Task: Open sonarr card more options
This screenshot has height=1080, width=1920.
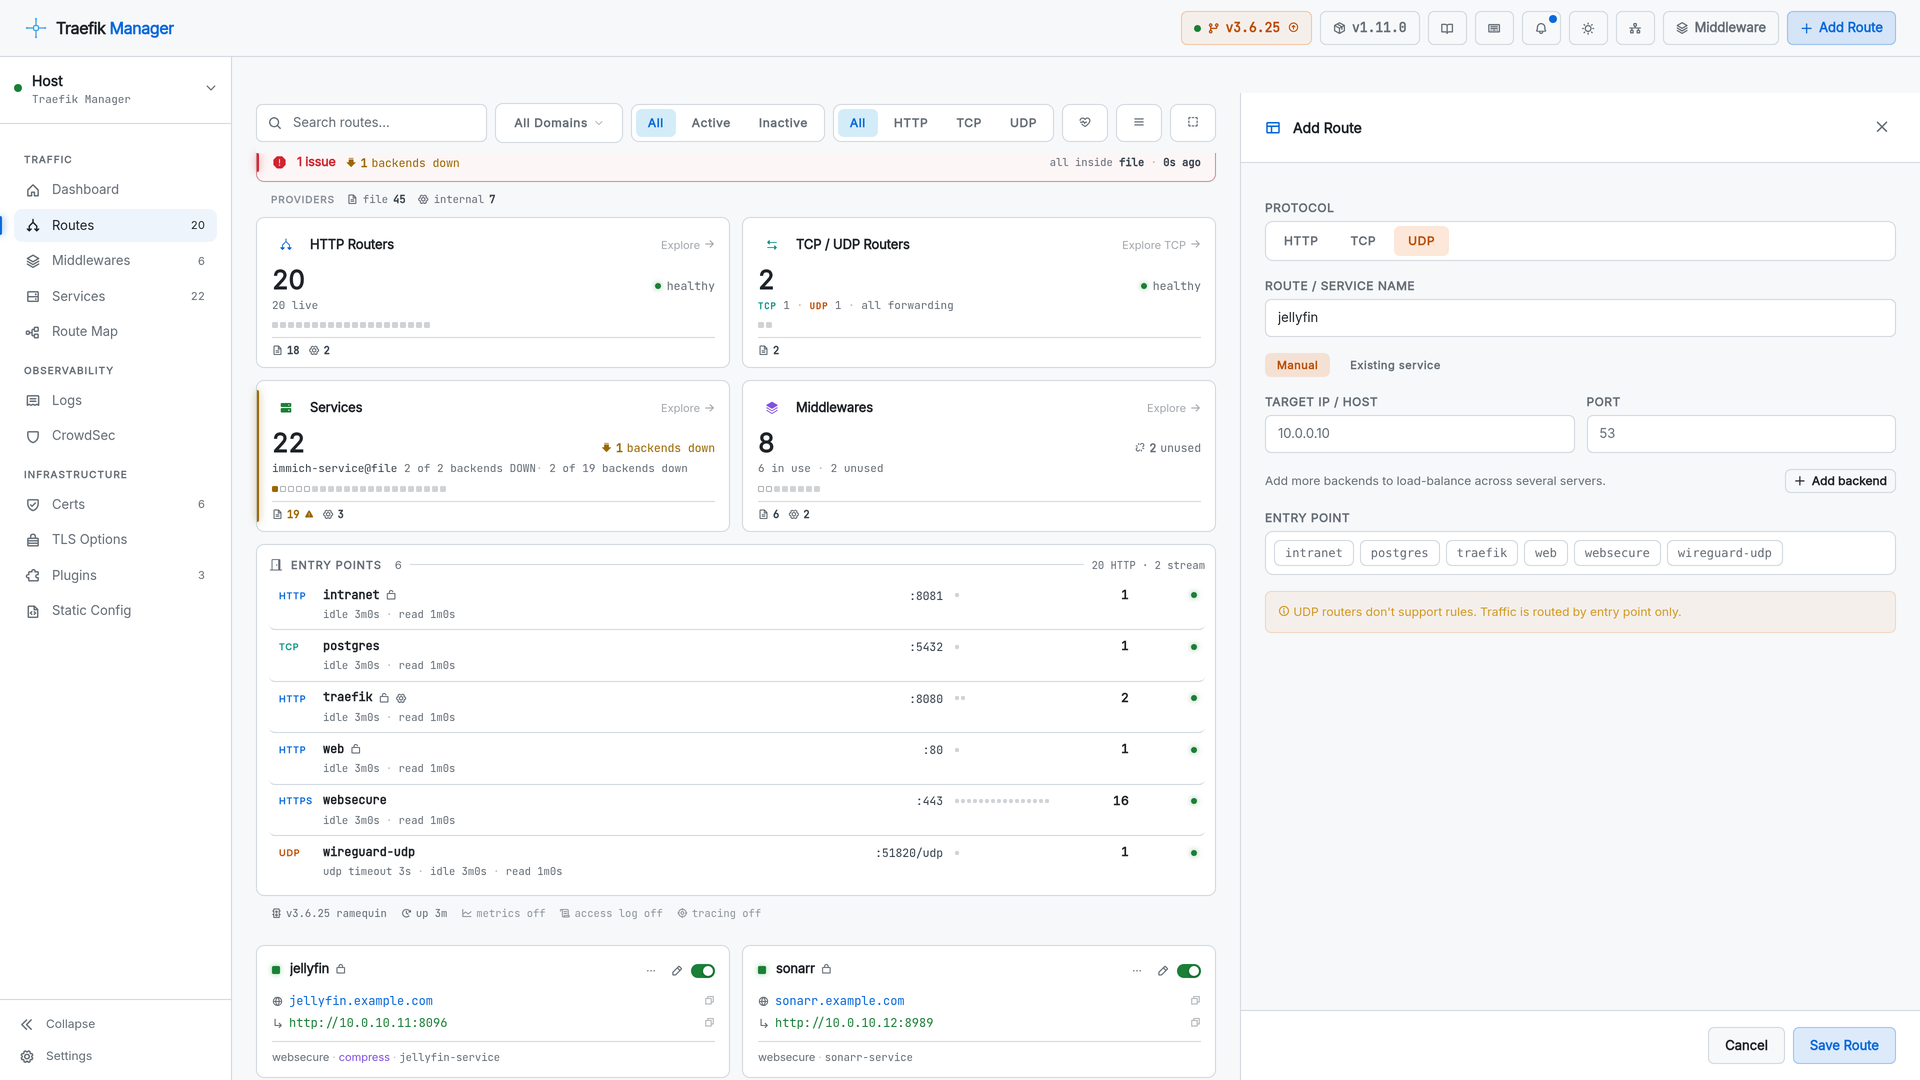Action: (1137, 971)
